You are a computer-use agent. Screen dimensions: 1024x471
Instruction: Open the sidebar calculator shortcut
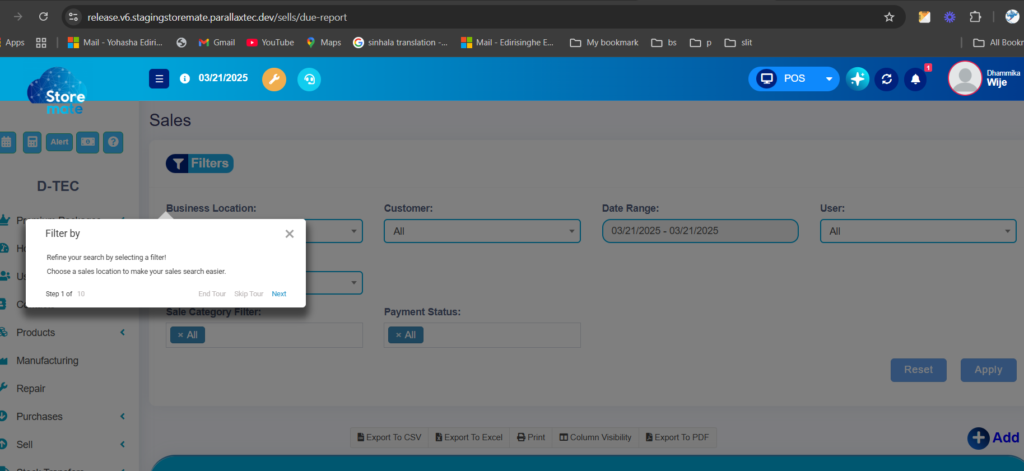click(33, 142)
